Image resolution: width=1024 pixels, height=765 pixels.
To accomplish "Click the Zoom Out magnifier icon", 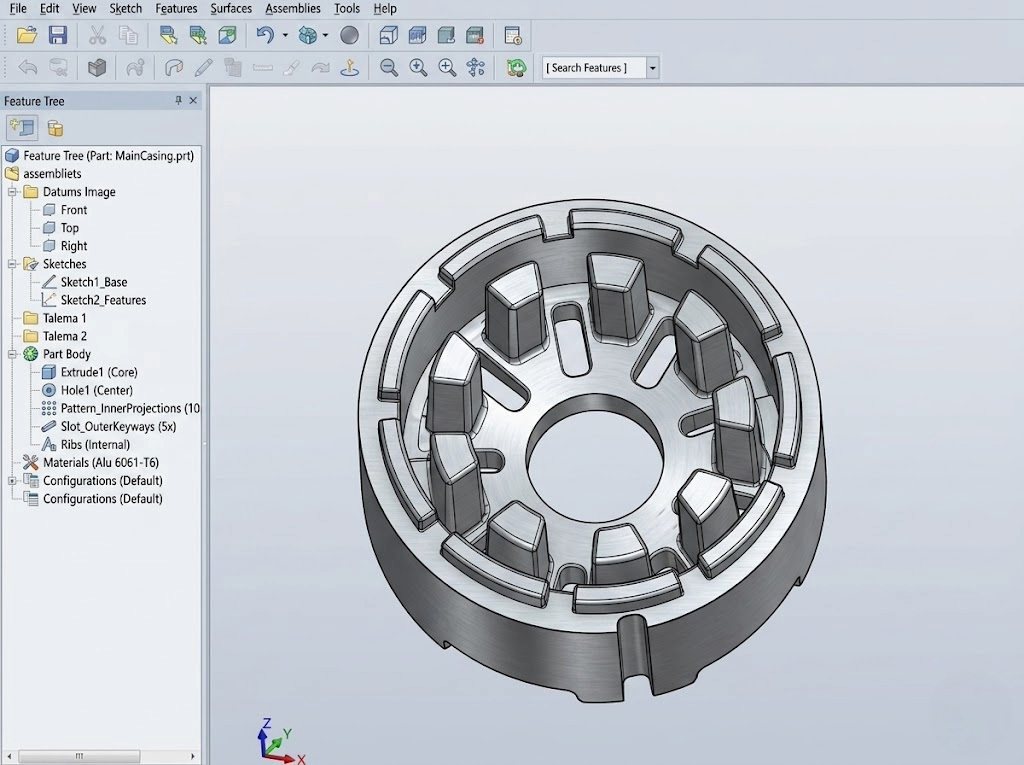I will (389, 68).
